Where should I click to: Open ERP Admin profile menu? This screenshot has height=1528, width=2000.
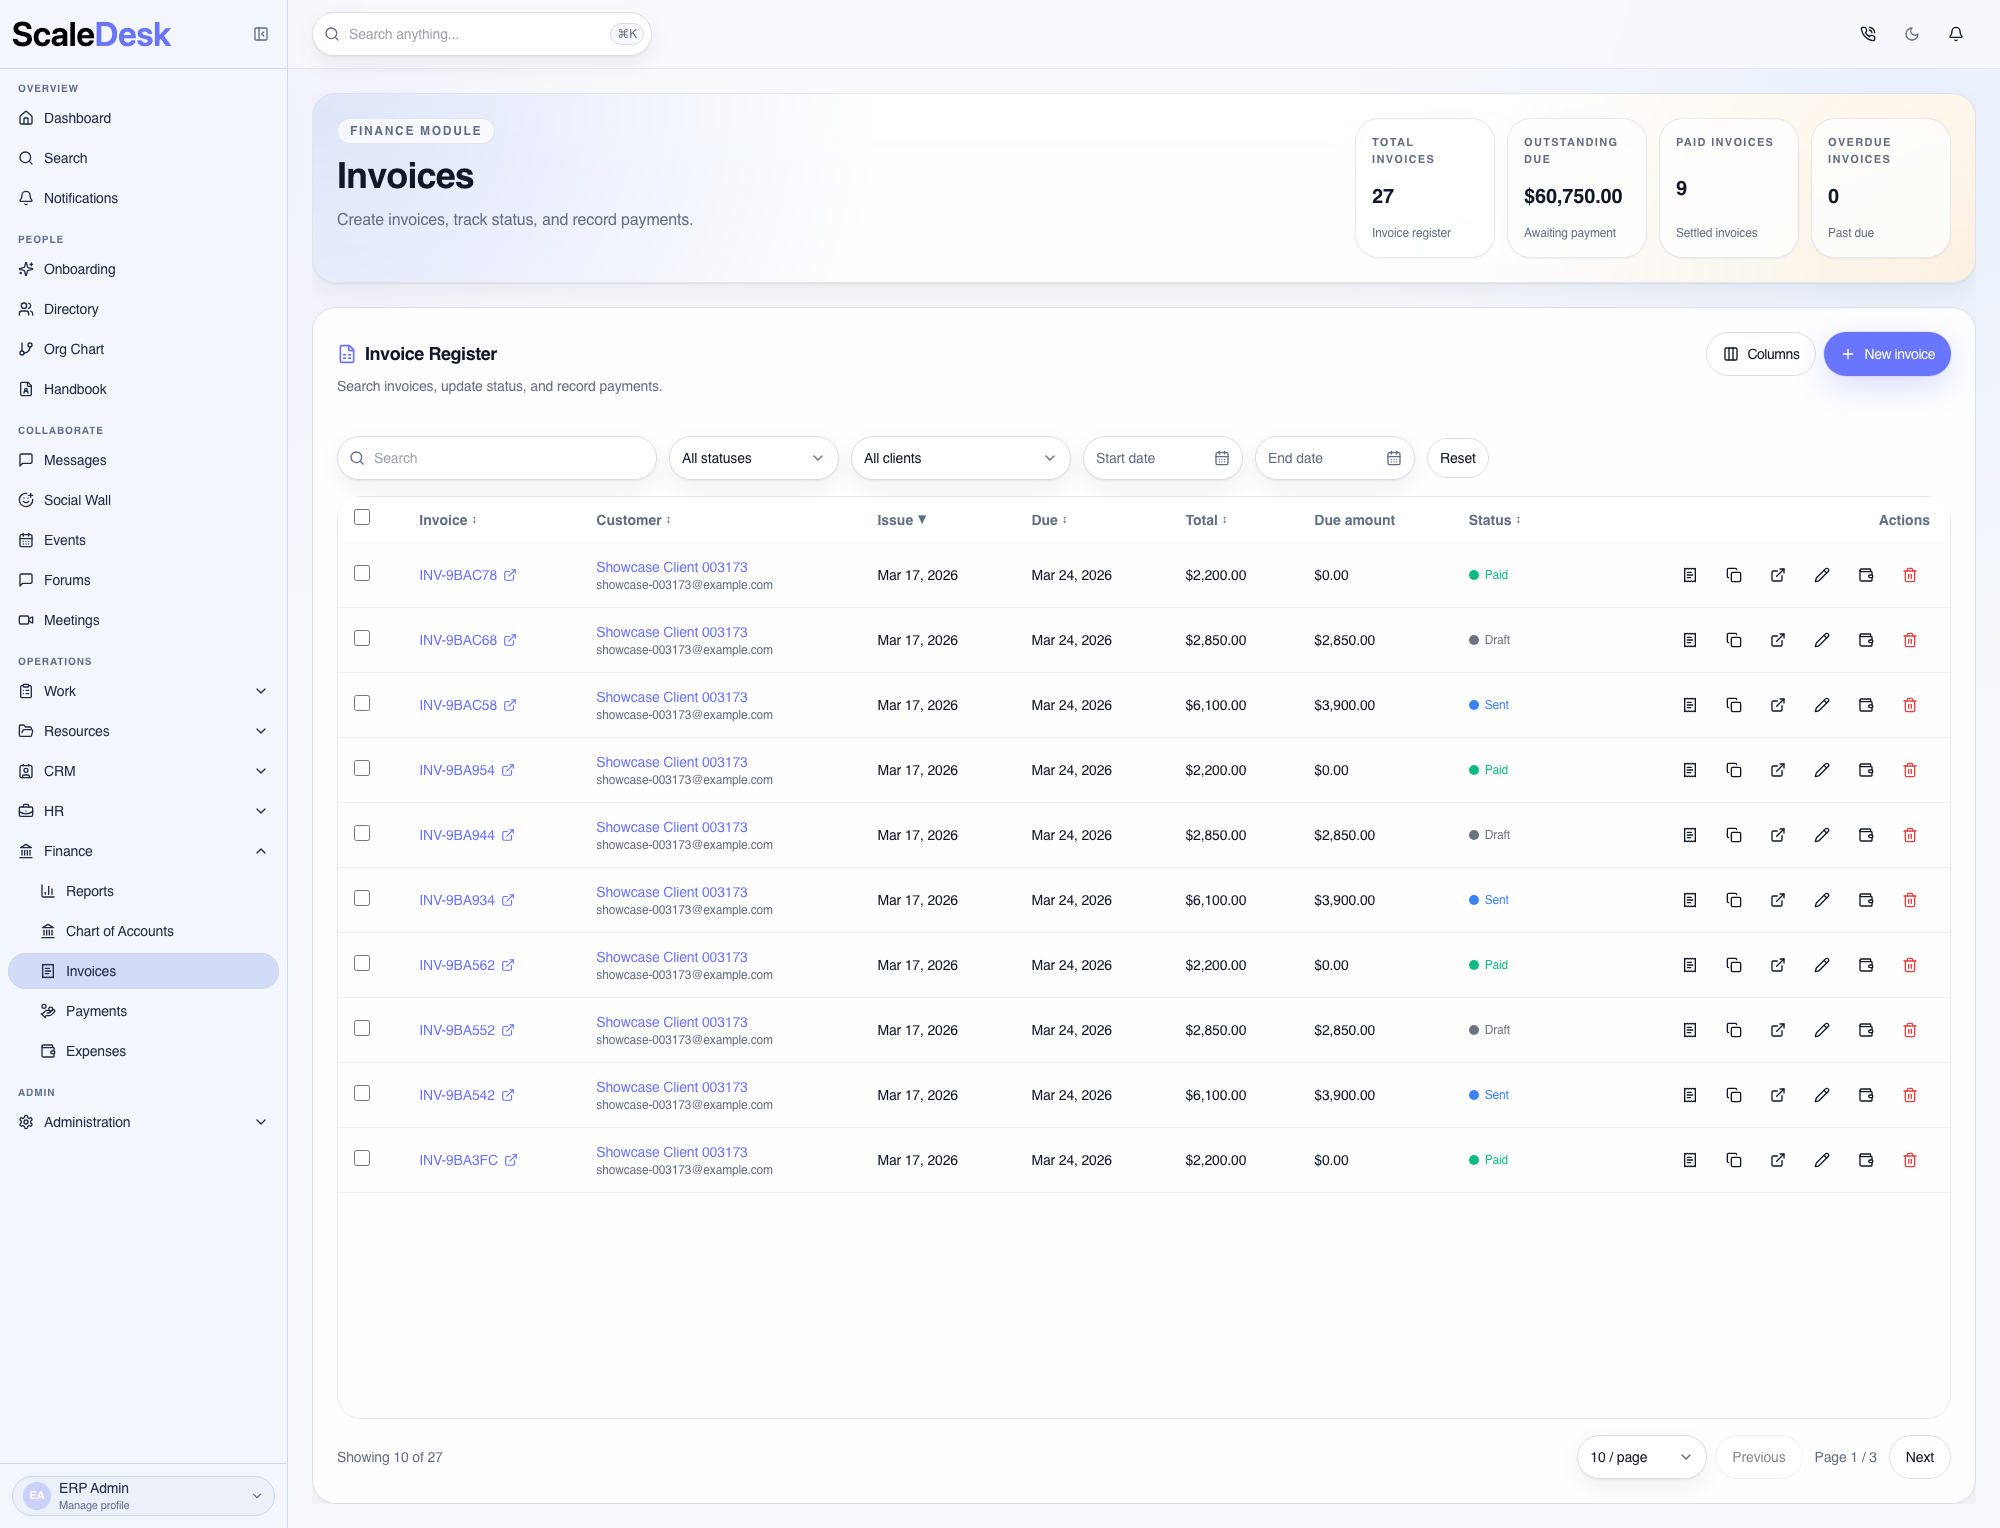[x=143, y=1495]
